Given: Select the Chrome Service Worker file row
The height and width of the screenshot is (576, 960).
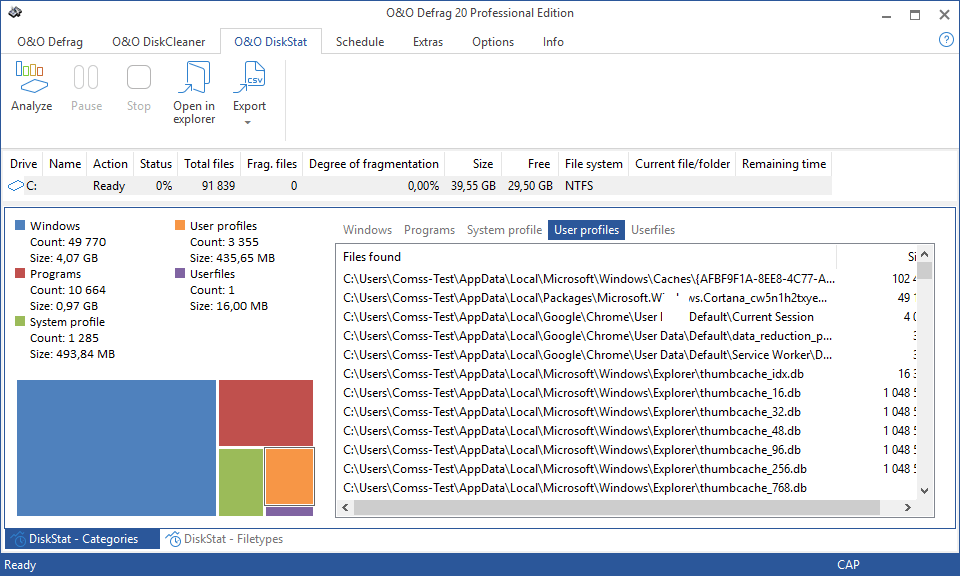Looking at the screenshot, I should coord(627,355).
